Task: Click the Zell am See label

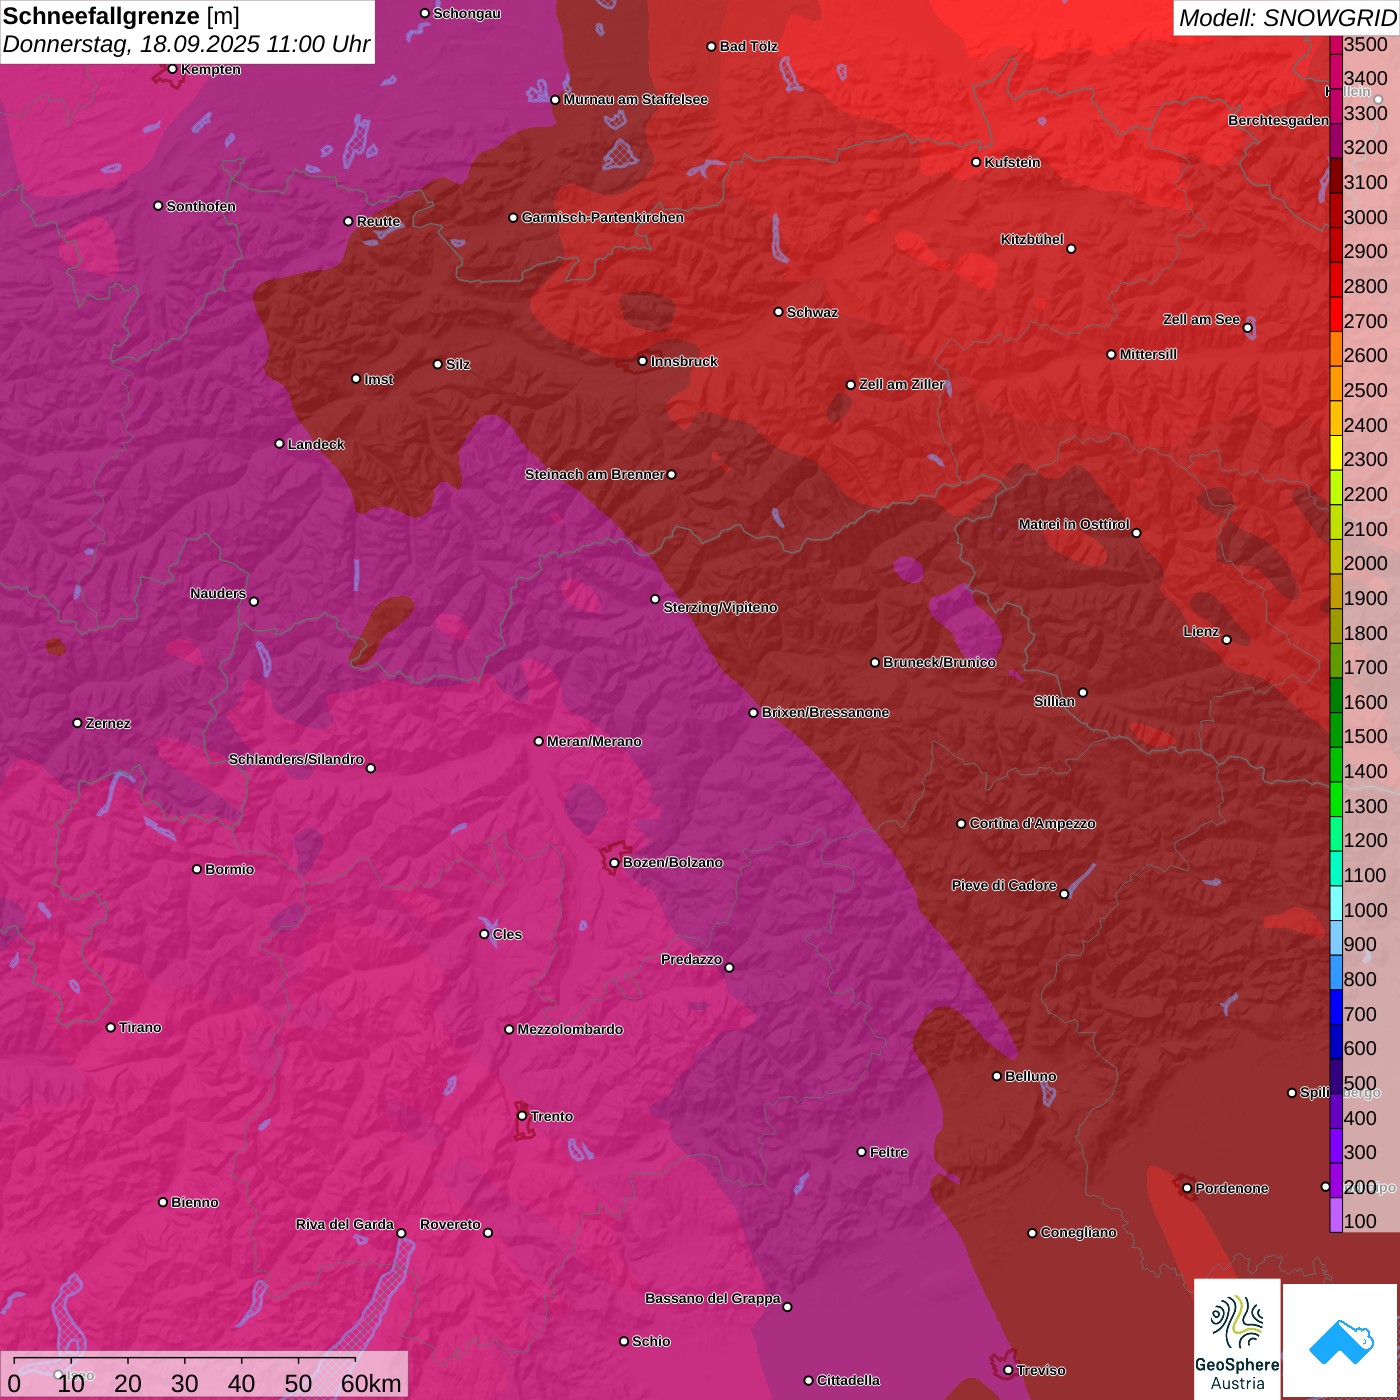Action: 1201,319
